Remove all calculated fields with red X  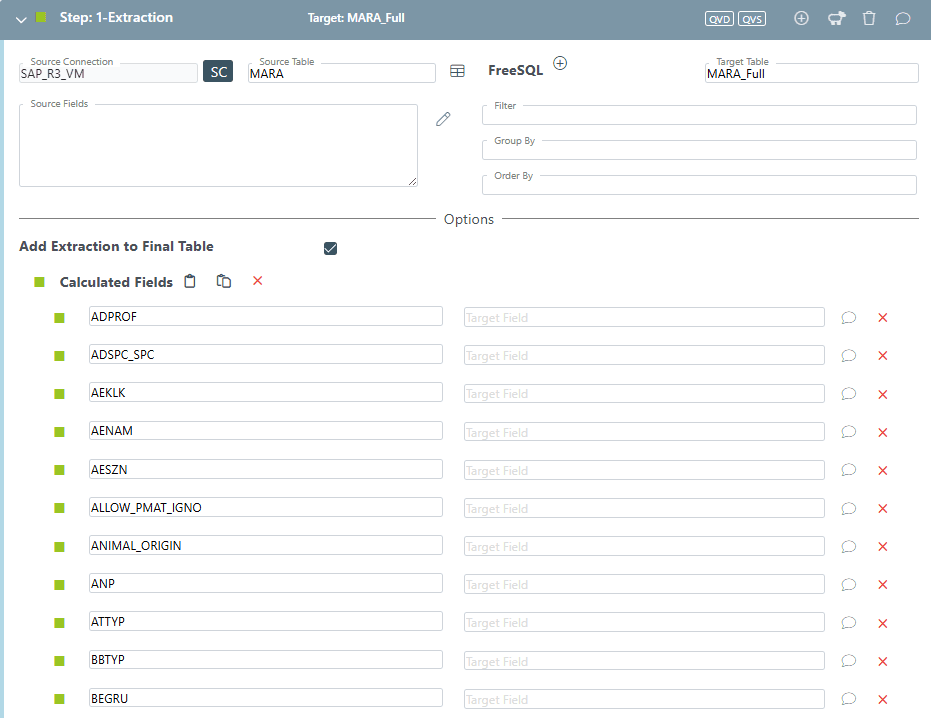point(257,281)
